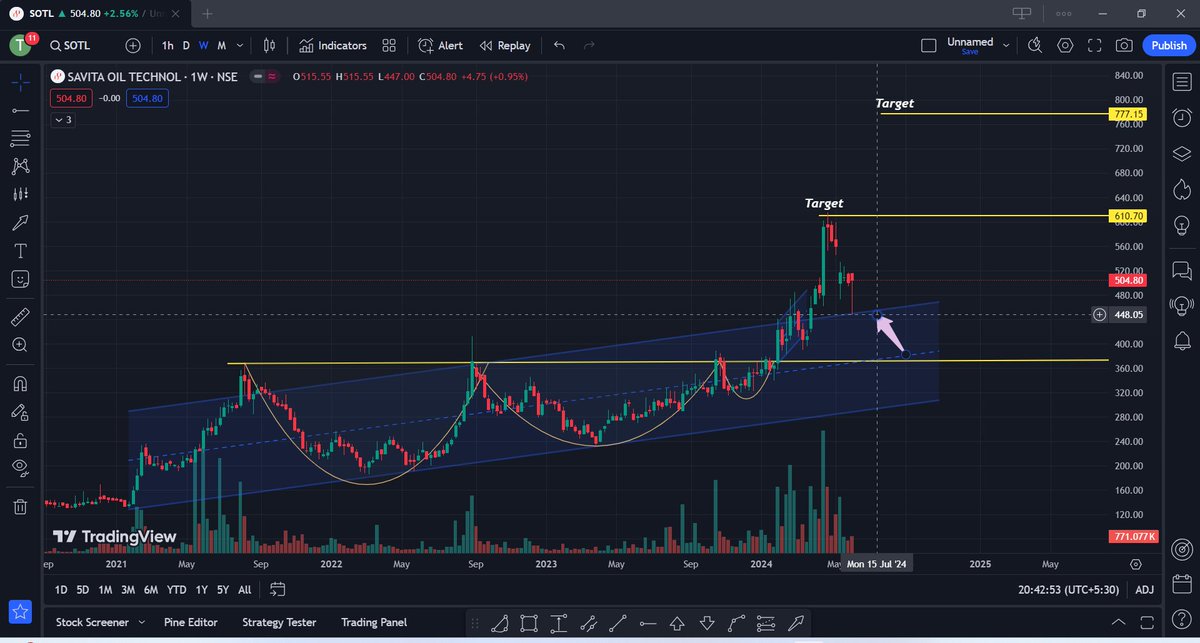Image resolution: width=1200 pixels, height=643 pixels.
Task: Open the Fibonacci retracement tools
Action: tap(20, 138)
